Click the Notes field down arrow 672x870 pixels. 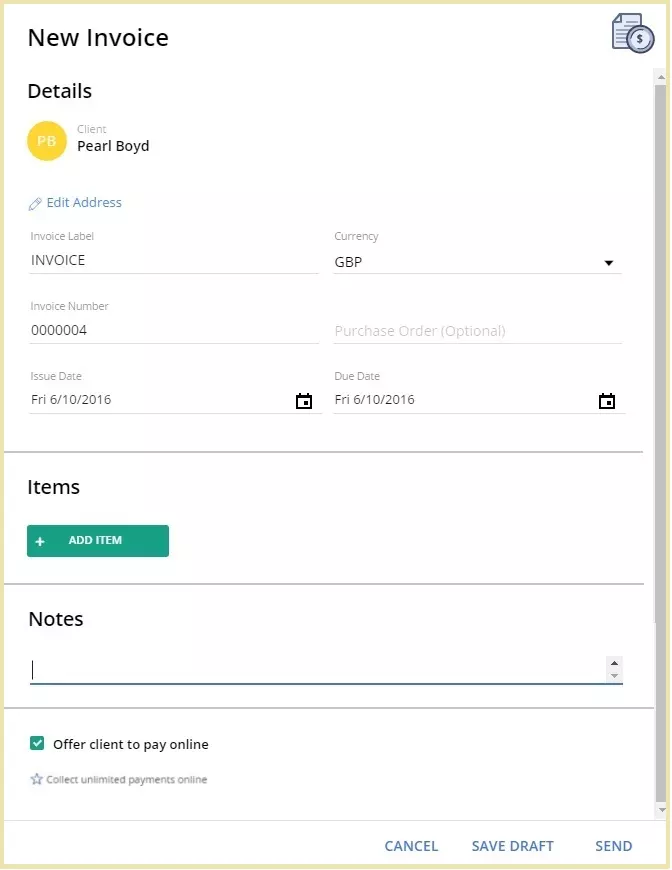[614, 676]
